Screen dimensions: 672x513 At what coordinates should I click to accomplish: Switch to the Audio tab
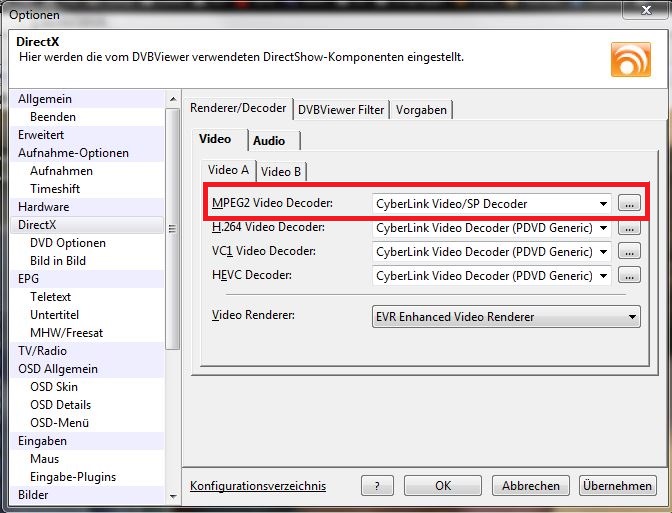pyautogui.click(x=269, y=141)
